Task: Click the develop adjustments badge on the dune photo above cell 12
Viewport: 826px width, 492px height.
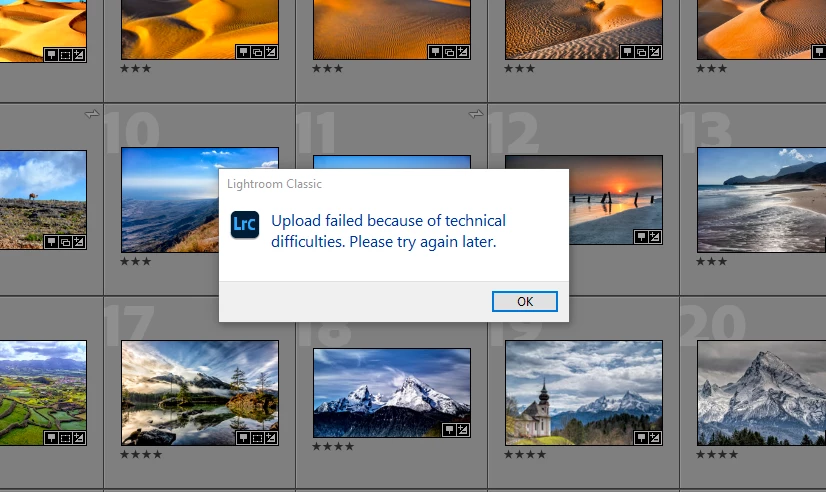Action: coord(655,52)
